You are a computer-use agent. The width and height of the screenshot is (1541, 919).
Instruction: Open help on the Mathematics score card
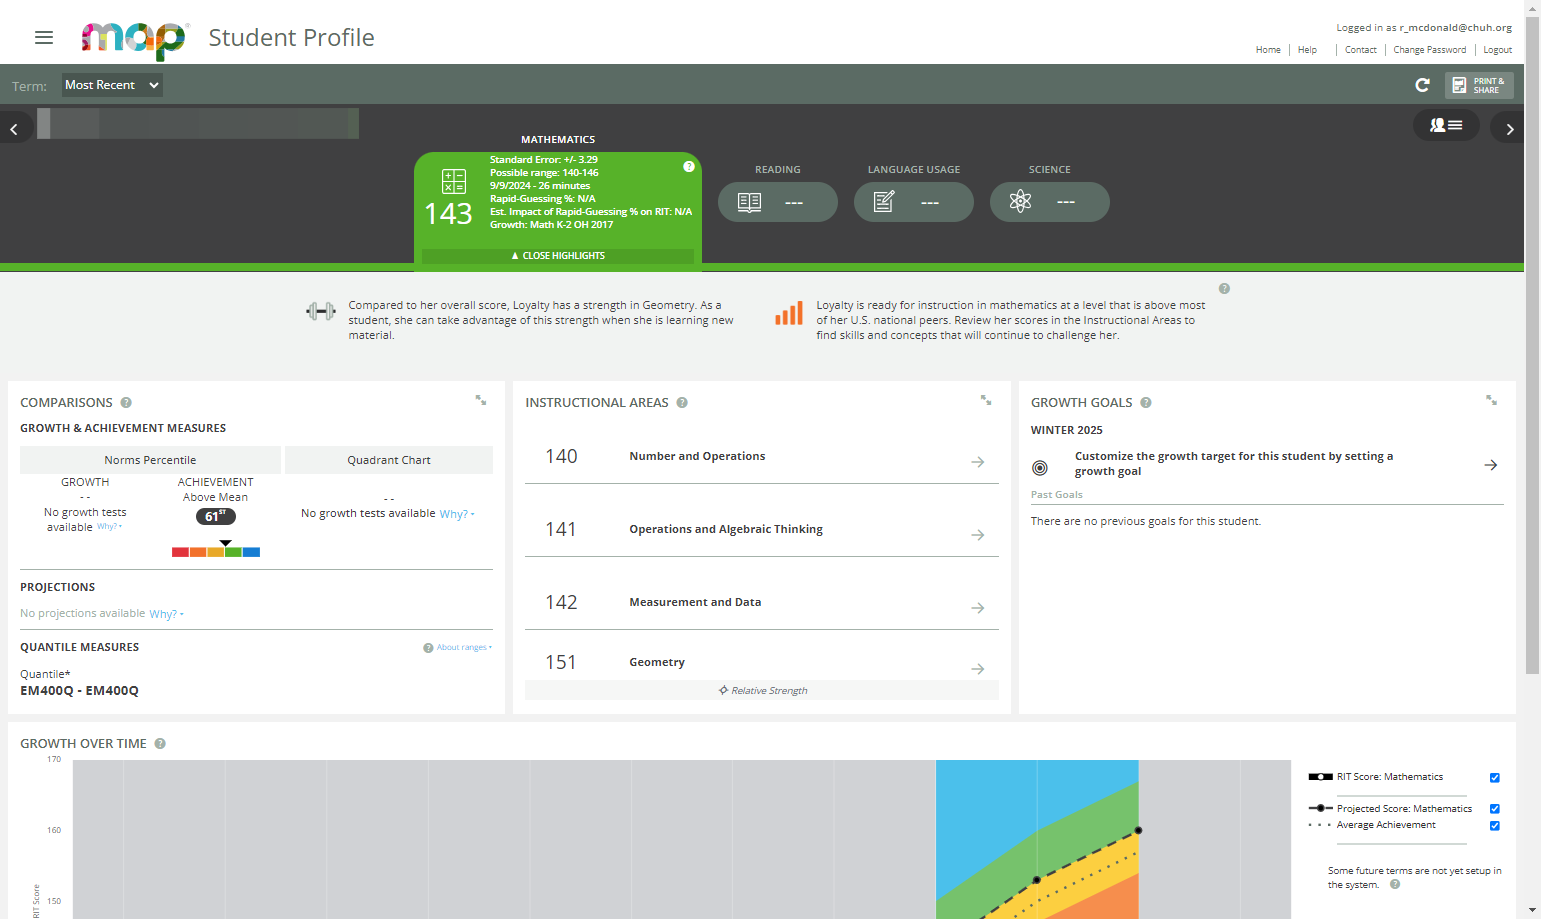point(689,166)
